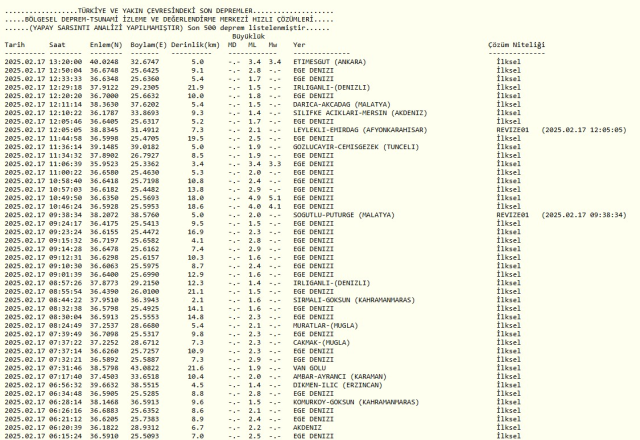Click latitude '37.4503' in AMBAR-AYRANCI row
Viewport: 640px width, 440px height.
click(104, 376)
